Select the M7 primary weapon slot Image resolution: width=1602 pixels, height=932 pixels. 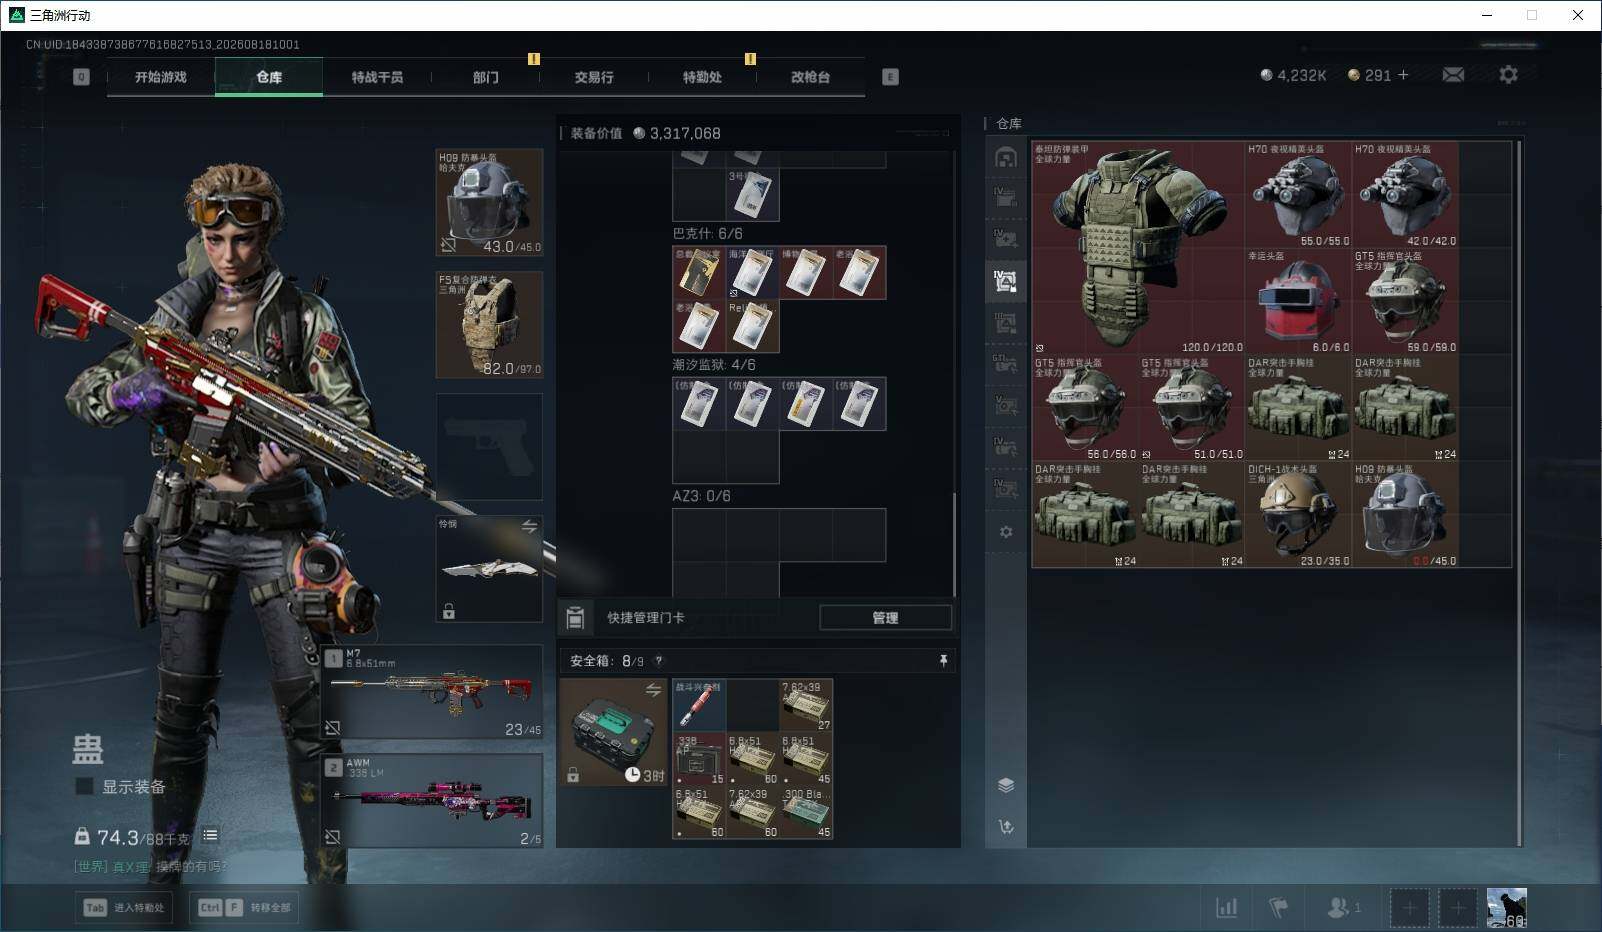click(x=432, y=692)
